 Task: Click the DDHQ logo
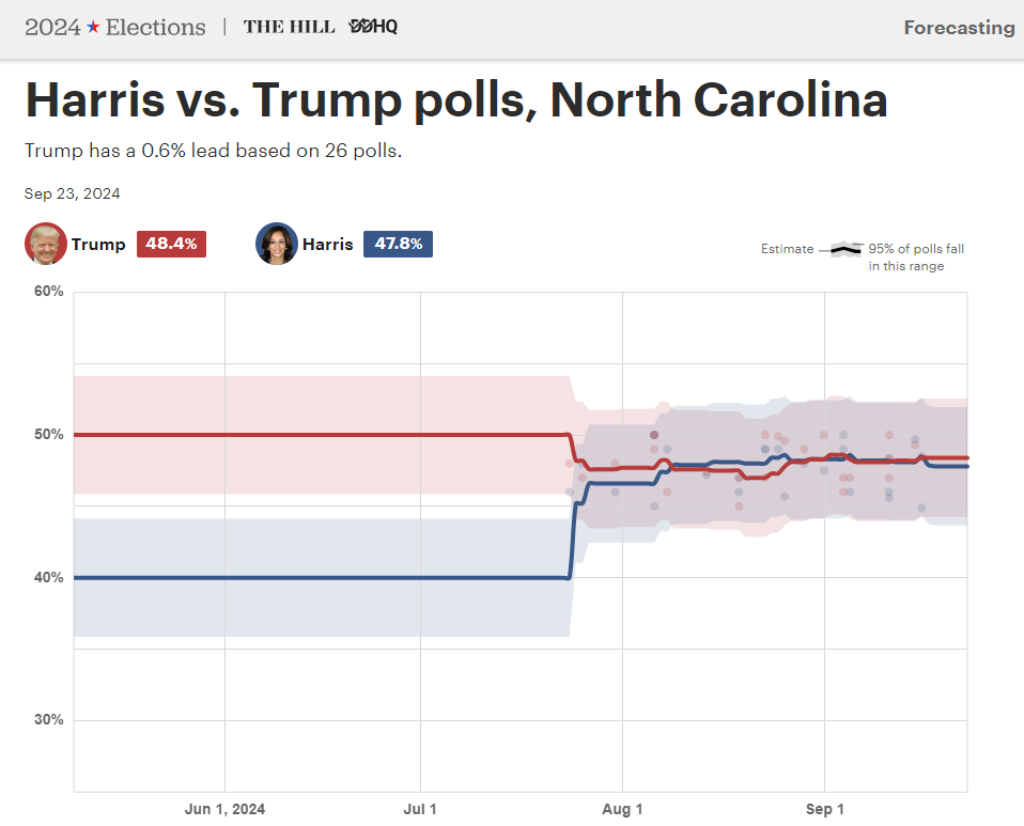(373, 27)
